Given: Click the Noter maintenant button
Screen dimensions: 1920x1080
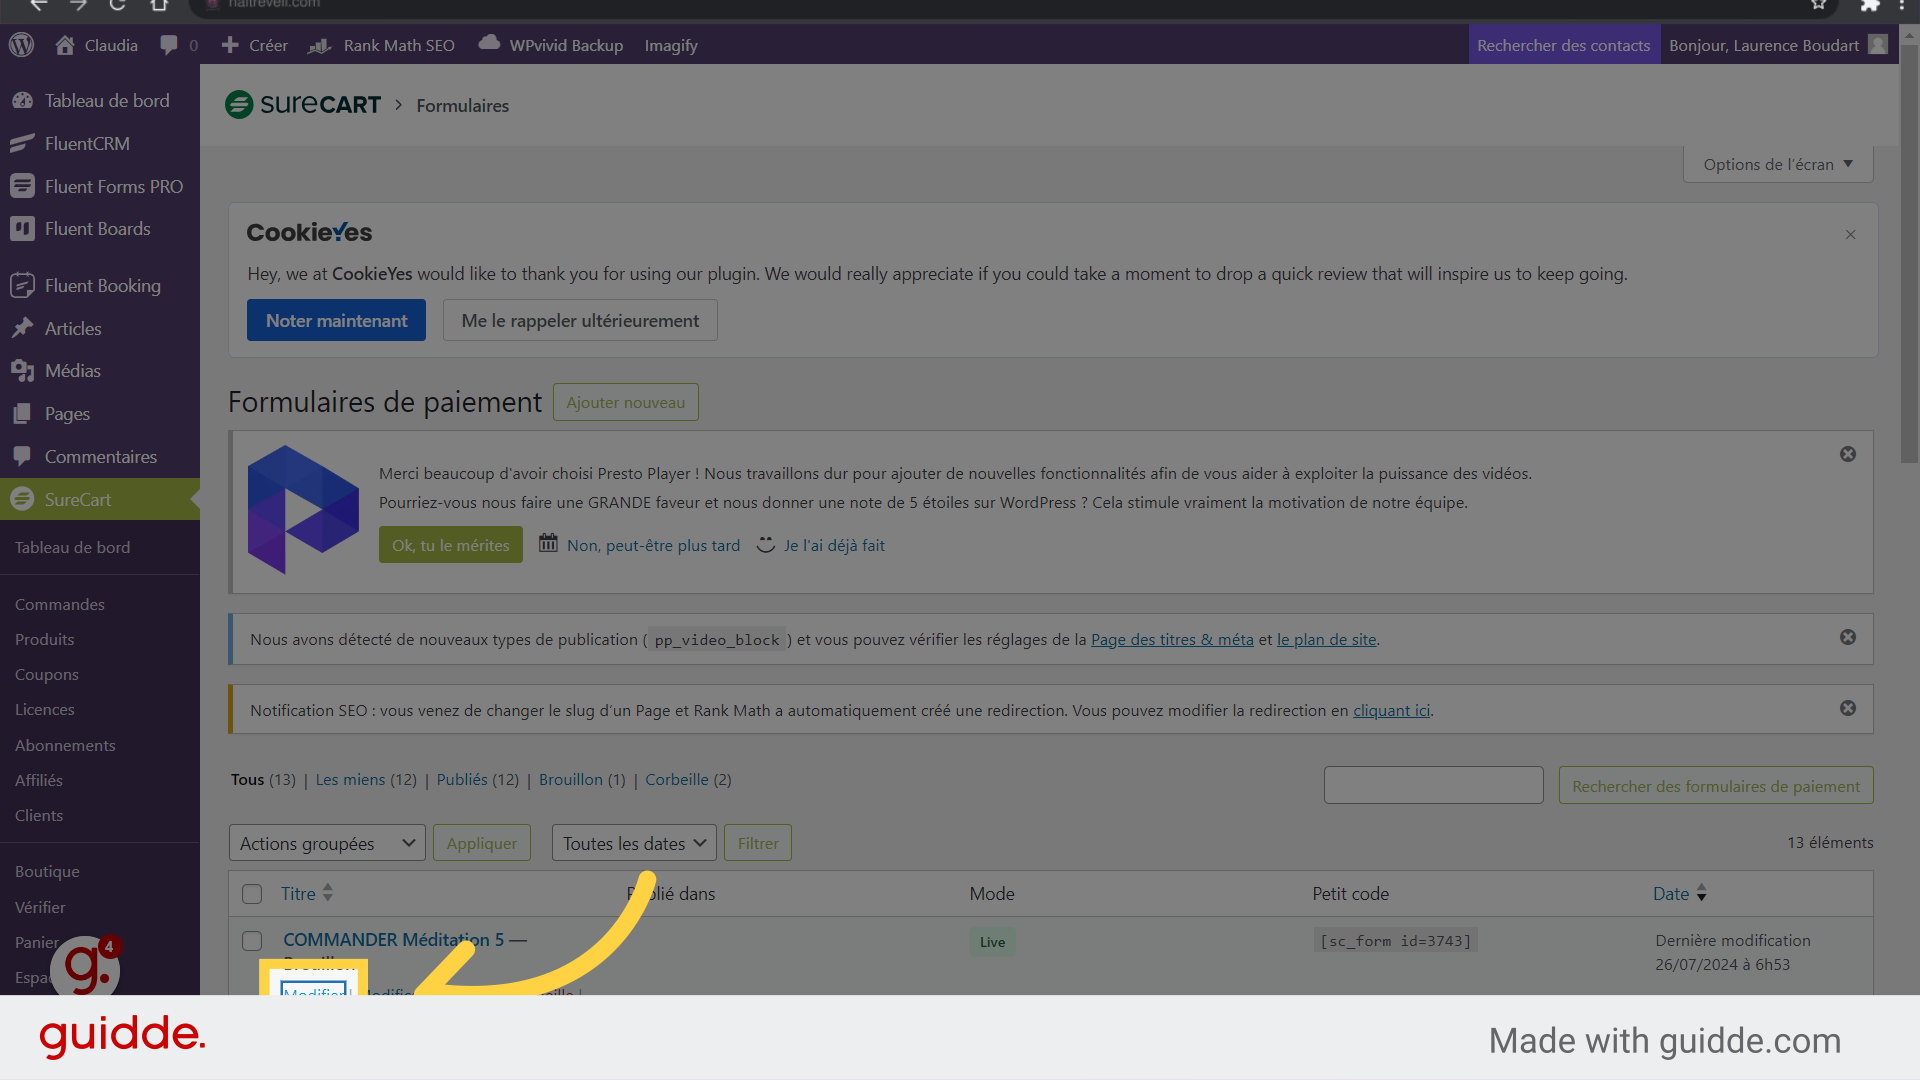Looking at the screenshot, I should (x=336, y=320).
